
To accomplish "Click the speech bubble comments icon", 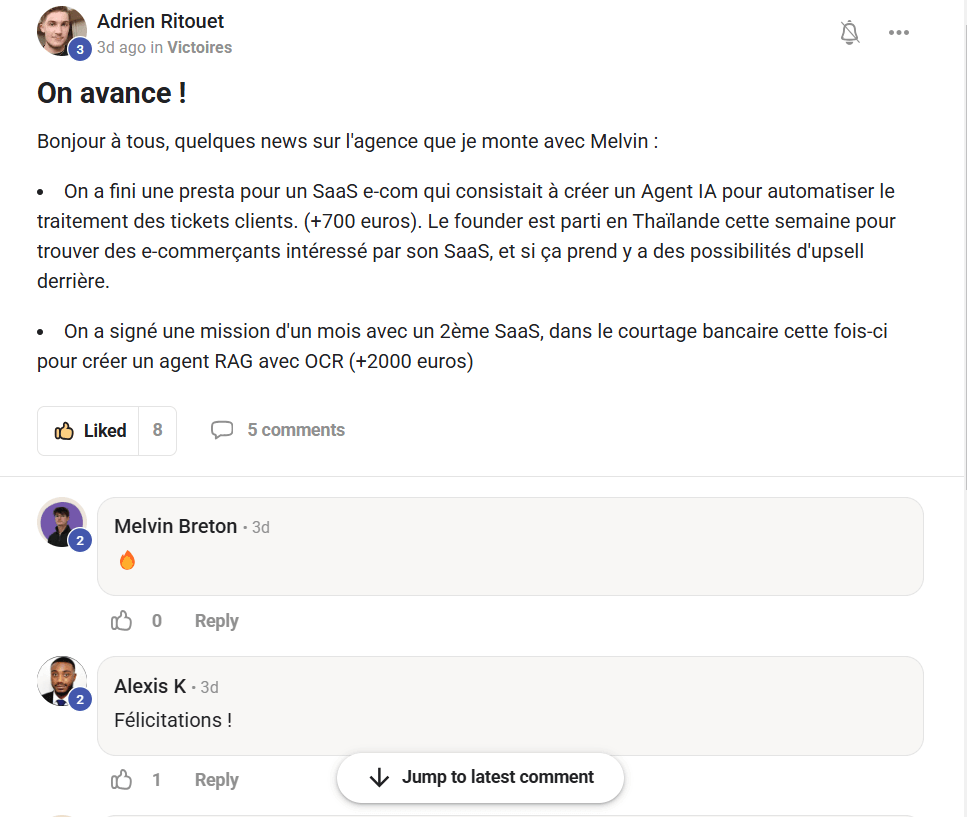I will click(222, 430).
